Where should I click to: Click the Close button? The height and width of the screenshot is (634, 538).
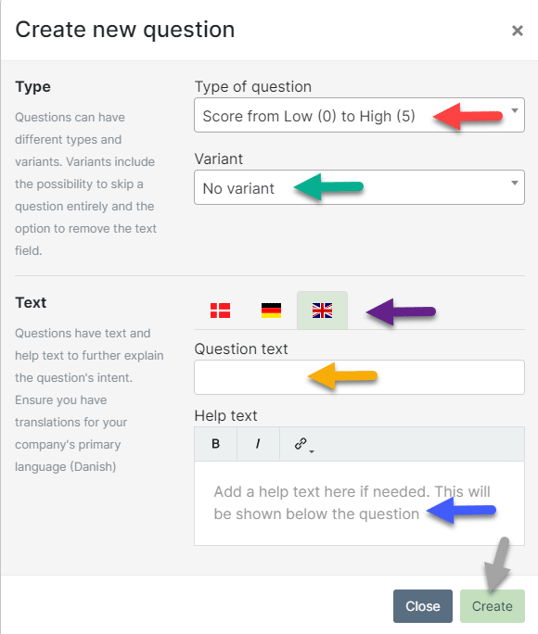[423, 606]
